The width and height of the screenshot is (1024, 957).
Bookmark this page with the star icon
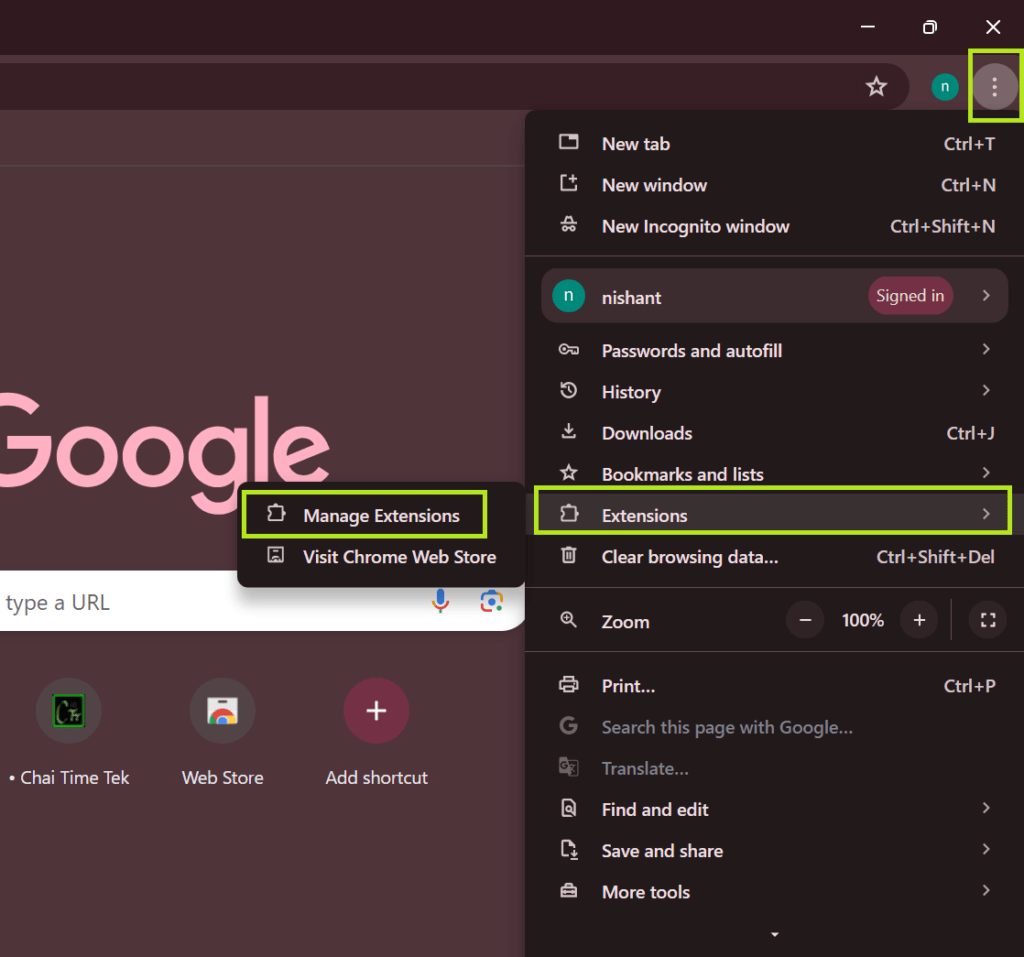876,86
